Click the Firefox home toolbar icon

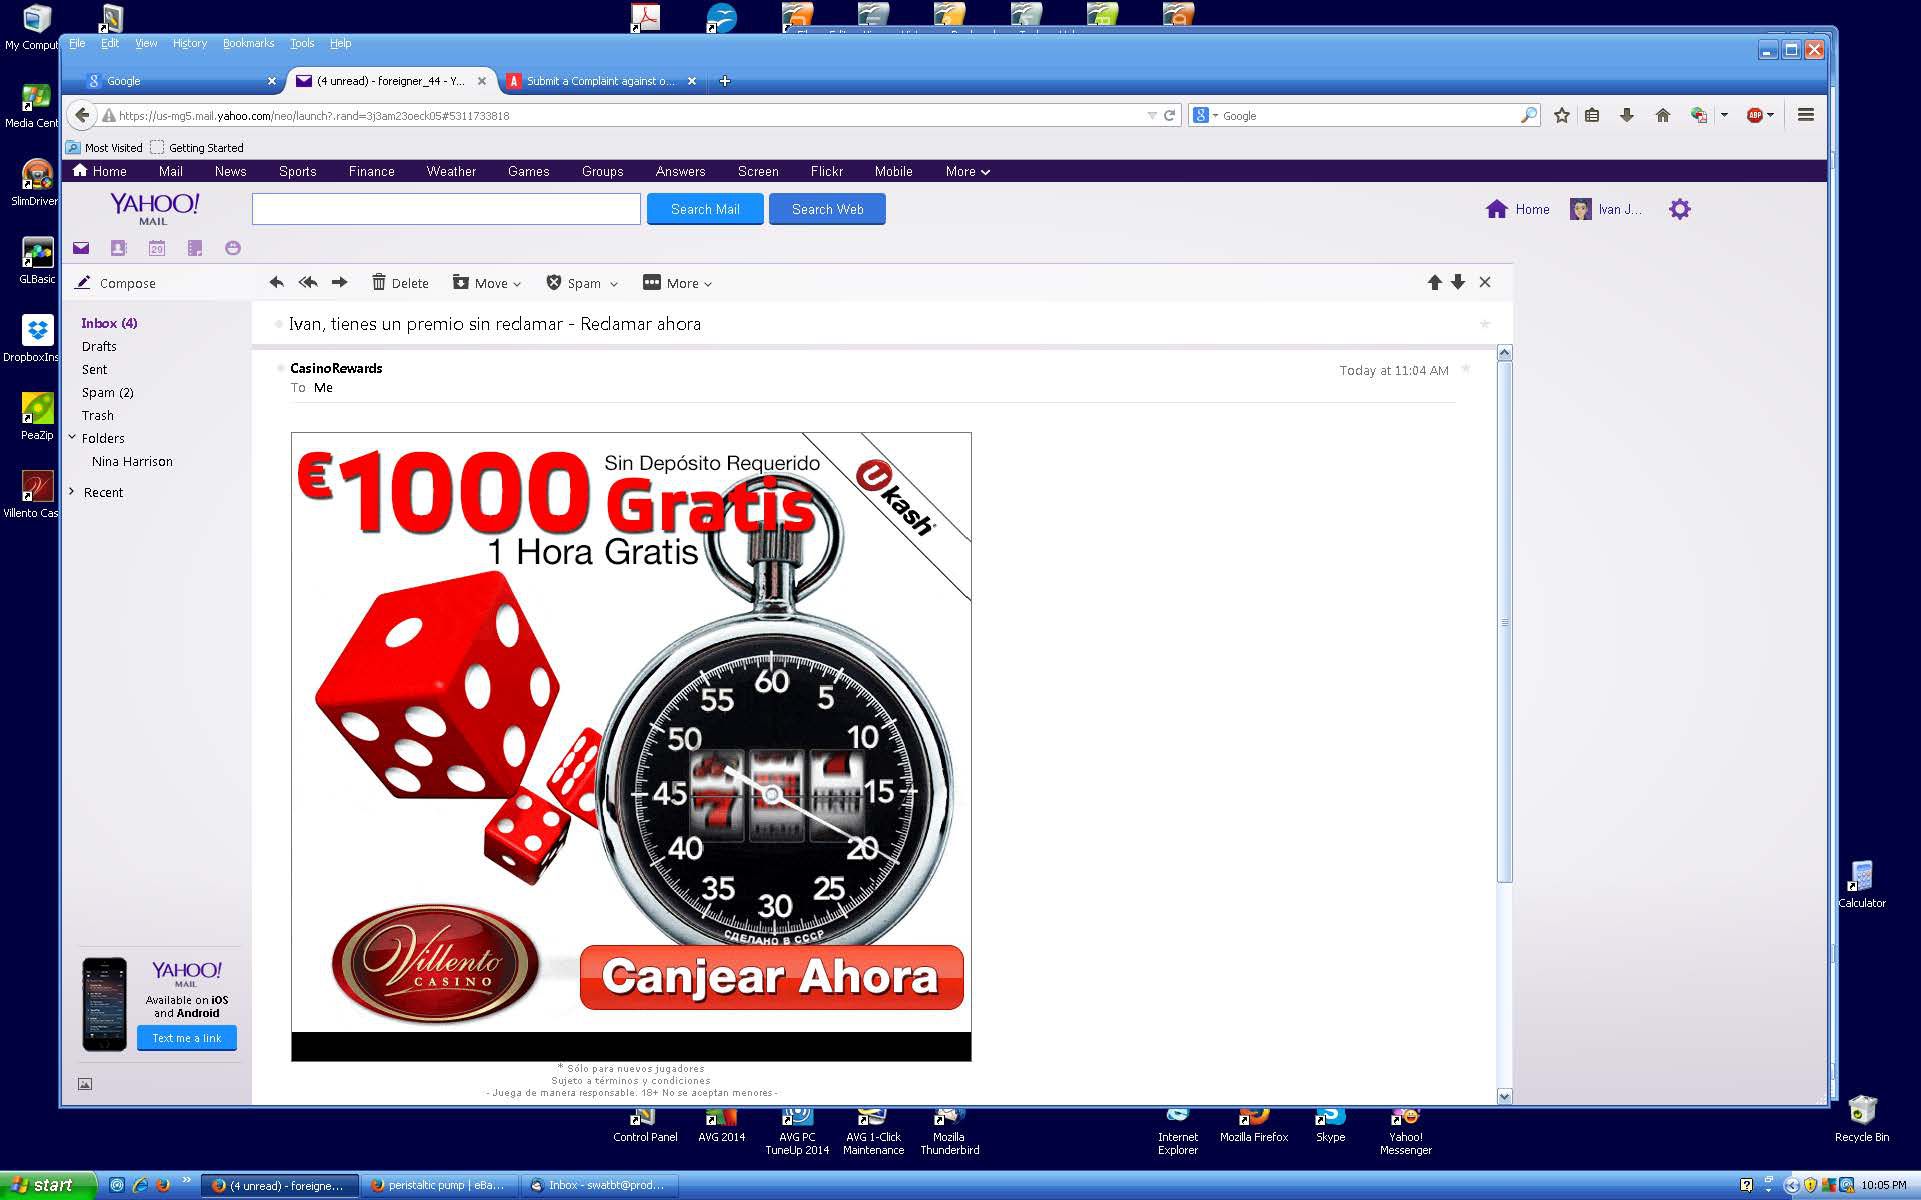[x=1663, y=115]
